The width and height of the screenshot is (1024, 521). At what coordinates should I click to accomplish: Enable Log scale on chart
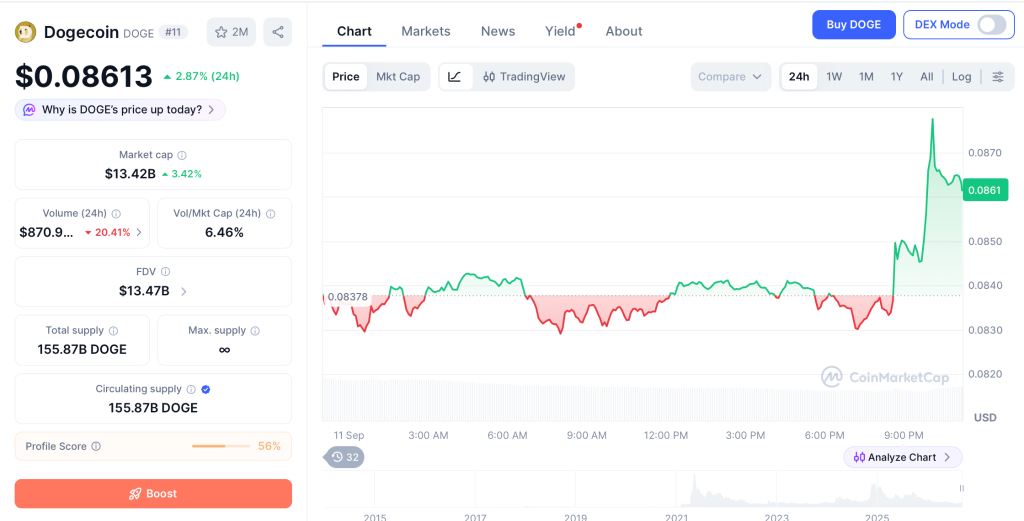pyautogui.click(x=961, y=76)
